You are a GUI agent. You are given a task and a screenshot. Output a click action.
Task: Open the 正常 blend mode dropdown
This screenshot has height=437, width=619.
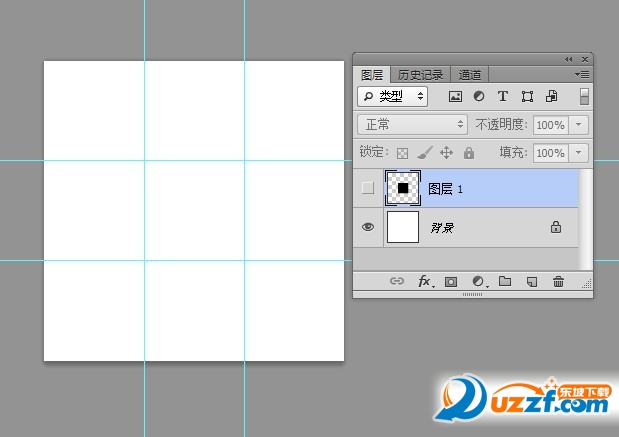click(412, 125)
